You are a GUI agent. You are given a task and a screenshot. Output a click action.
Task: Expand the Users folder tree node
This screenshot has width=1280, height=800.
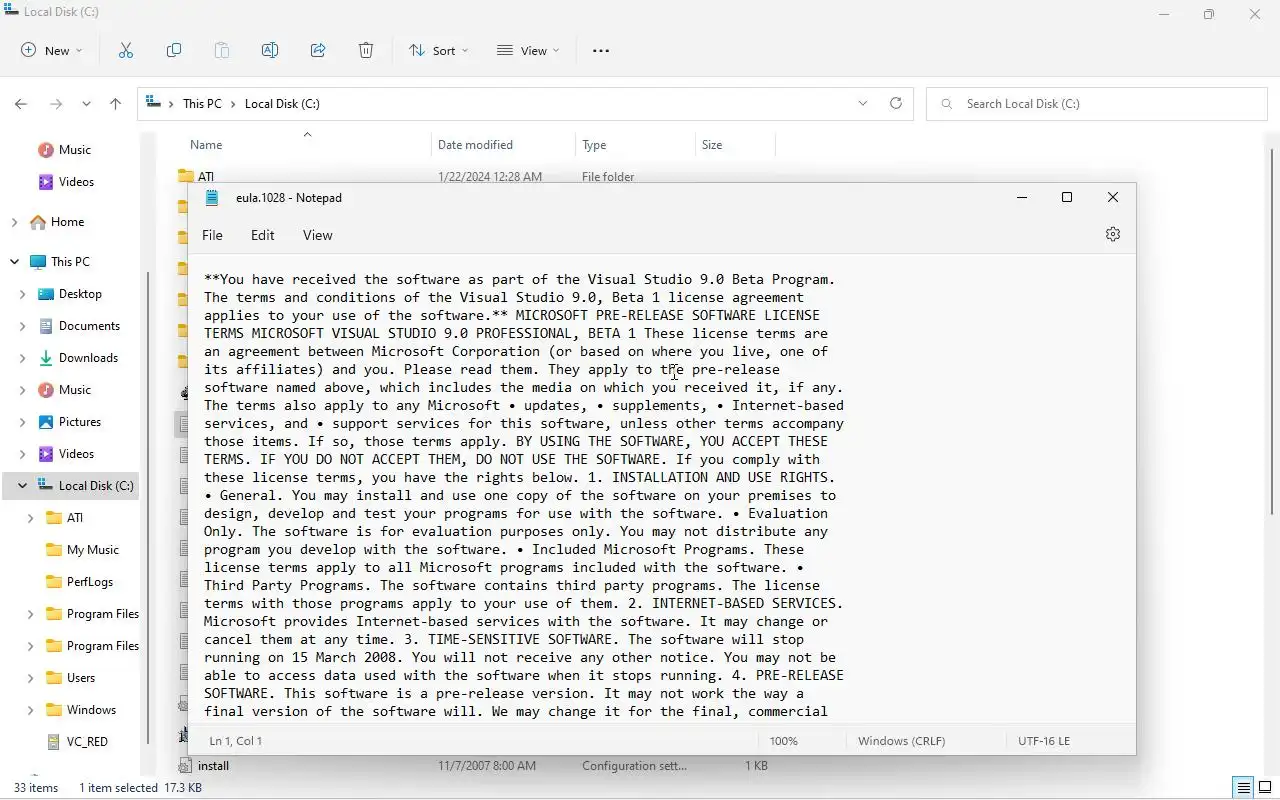point(30,678)
